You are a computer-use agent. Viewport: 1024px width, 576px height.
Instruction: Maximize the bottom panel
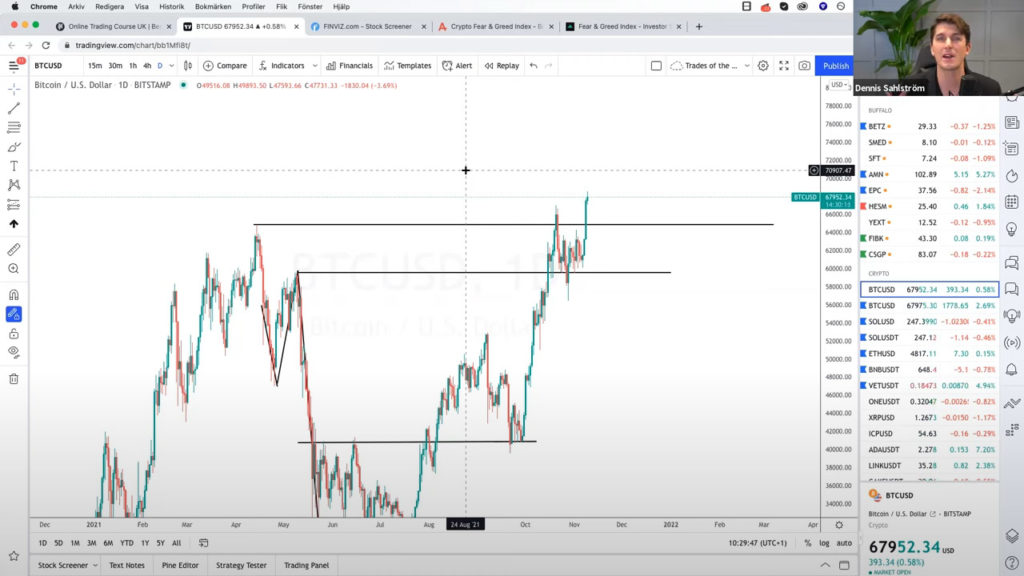point(844,565)
